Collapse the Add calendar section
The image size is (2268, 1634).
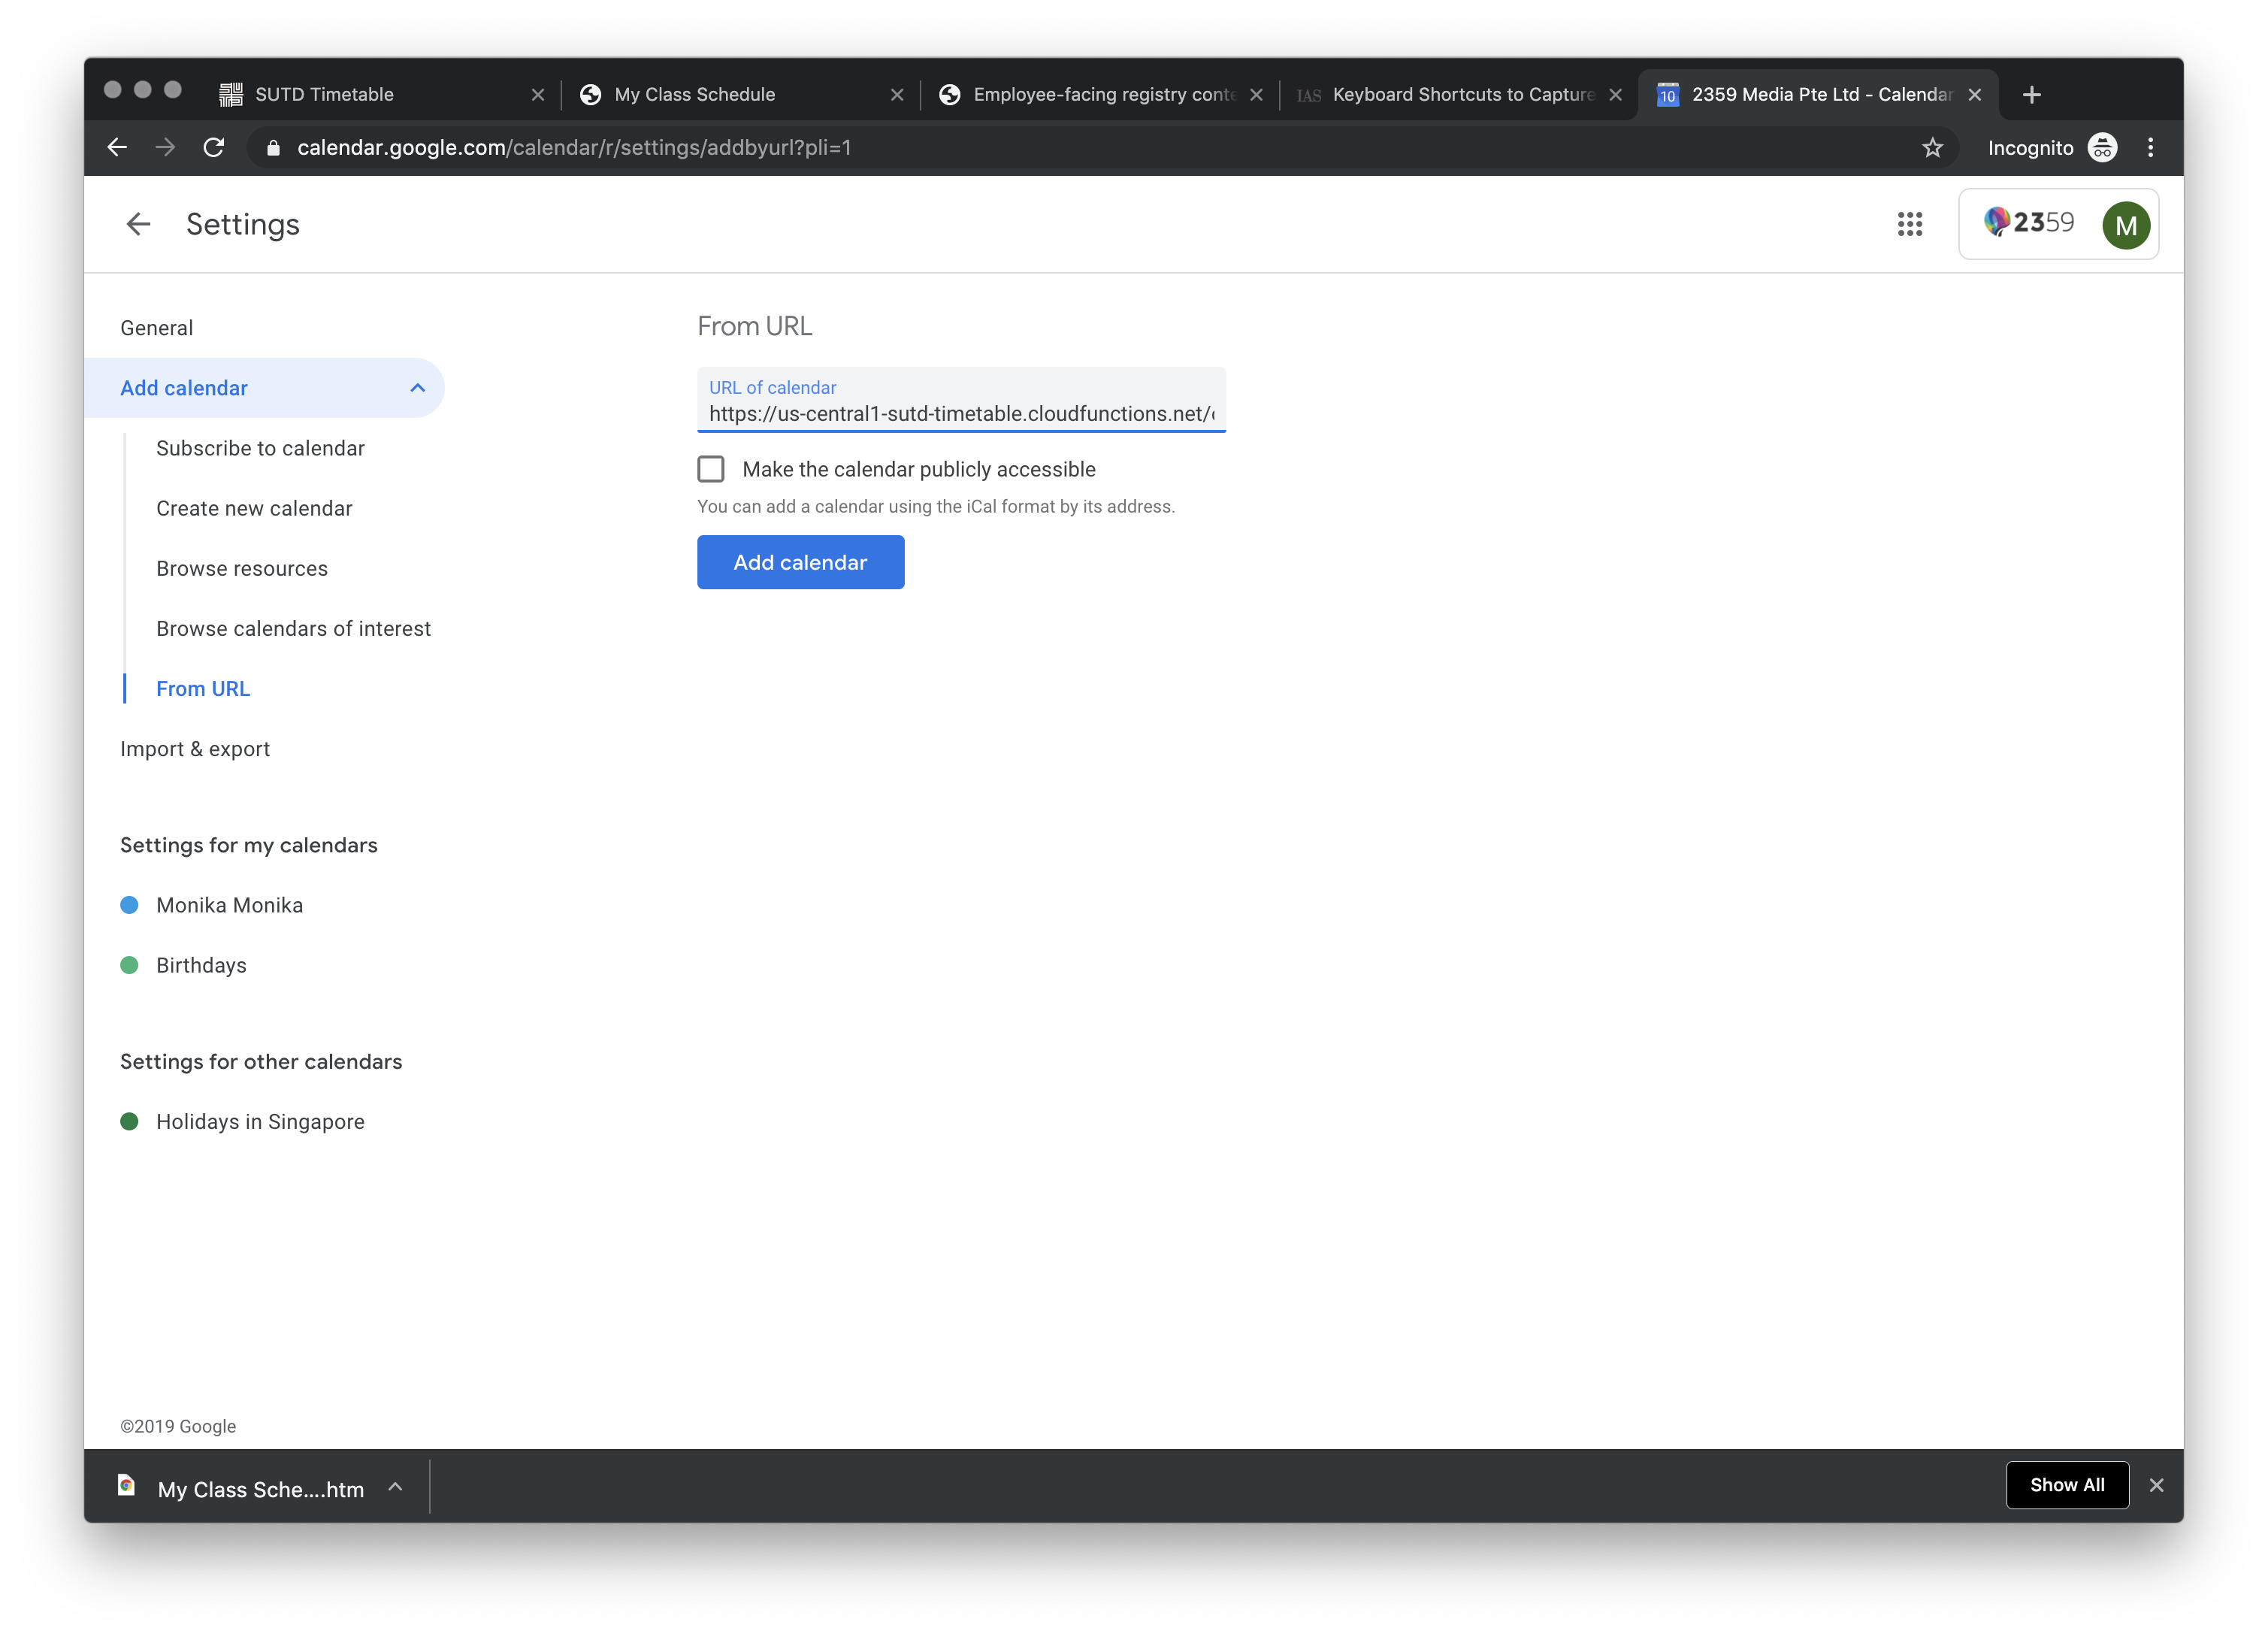(417, 388)
